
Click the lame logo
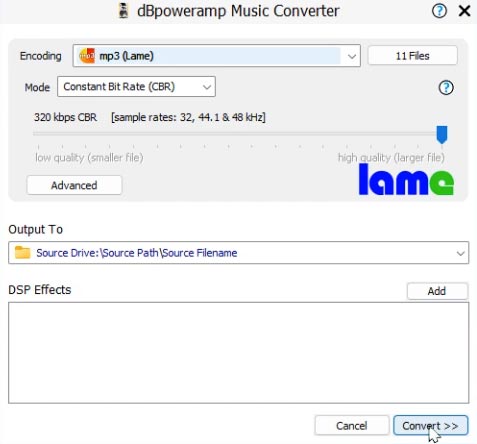(x=406, y=179)
